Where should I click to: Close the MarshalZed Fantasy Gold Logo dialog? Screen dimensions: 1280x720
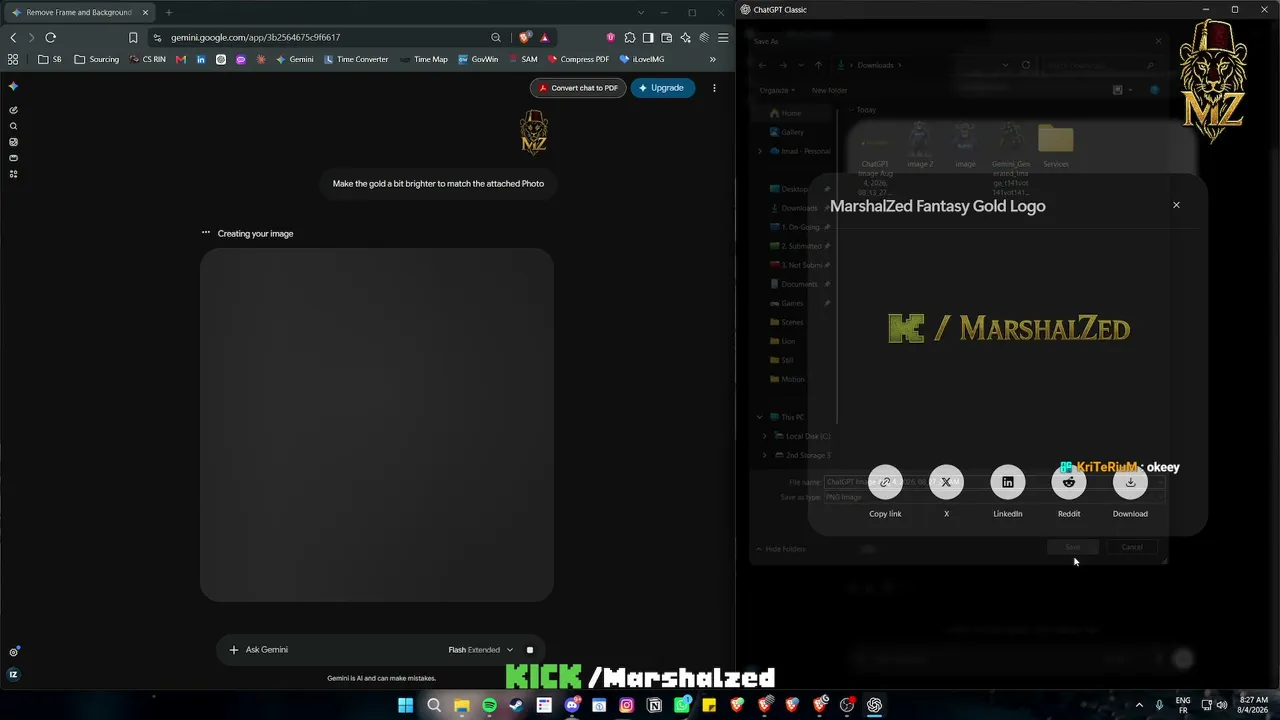tap(1176, 205)
